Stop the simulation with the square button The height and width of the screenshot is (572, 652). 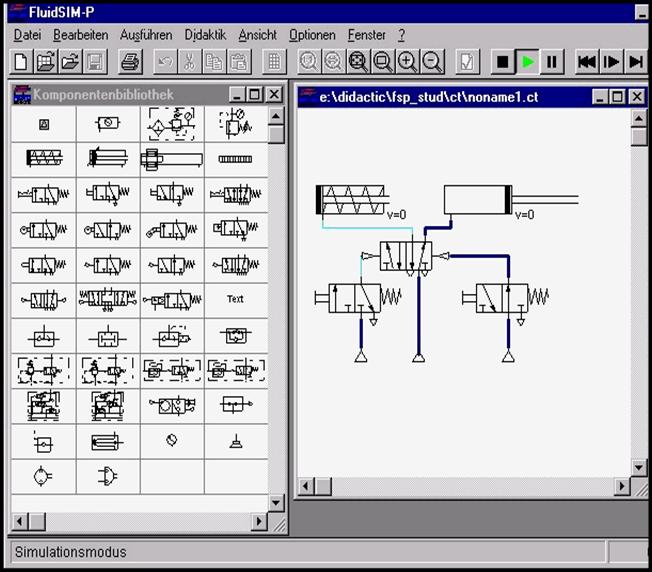point(502,62)
